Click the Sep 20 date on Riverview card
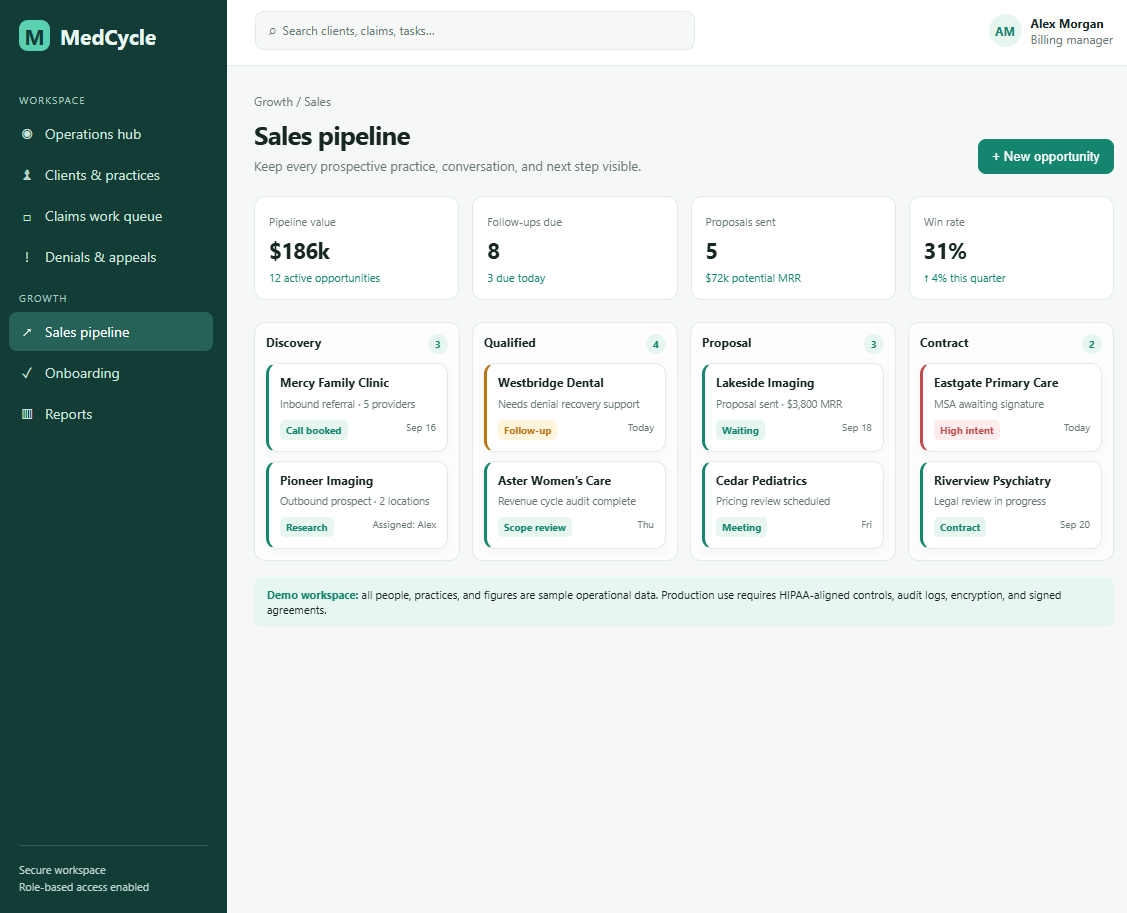1127x913 pixels. pyautogui.click(x=1075, y=525)
